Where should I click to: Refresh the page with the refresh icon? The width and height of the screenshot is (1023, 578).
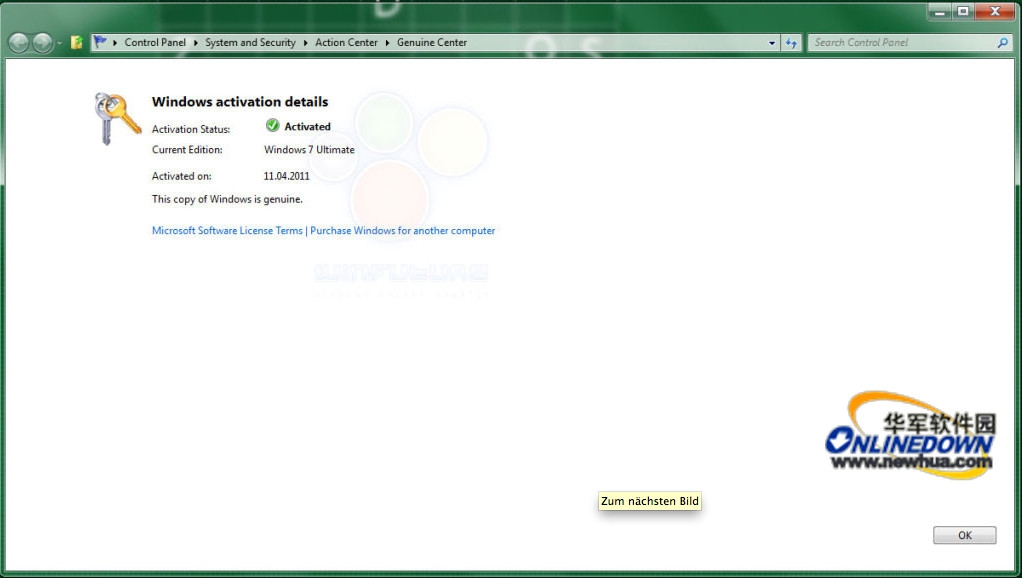[x=791, y=43]
